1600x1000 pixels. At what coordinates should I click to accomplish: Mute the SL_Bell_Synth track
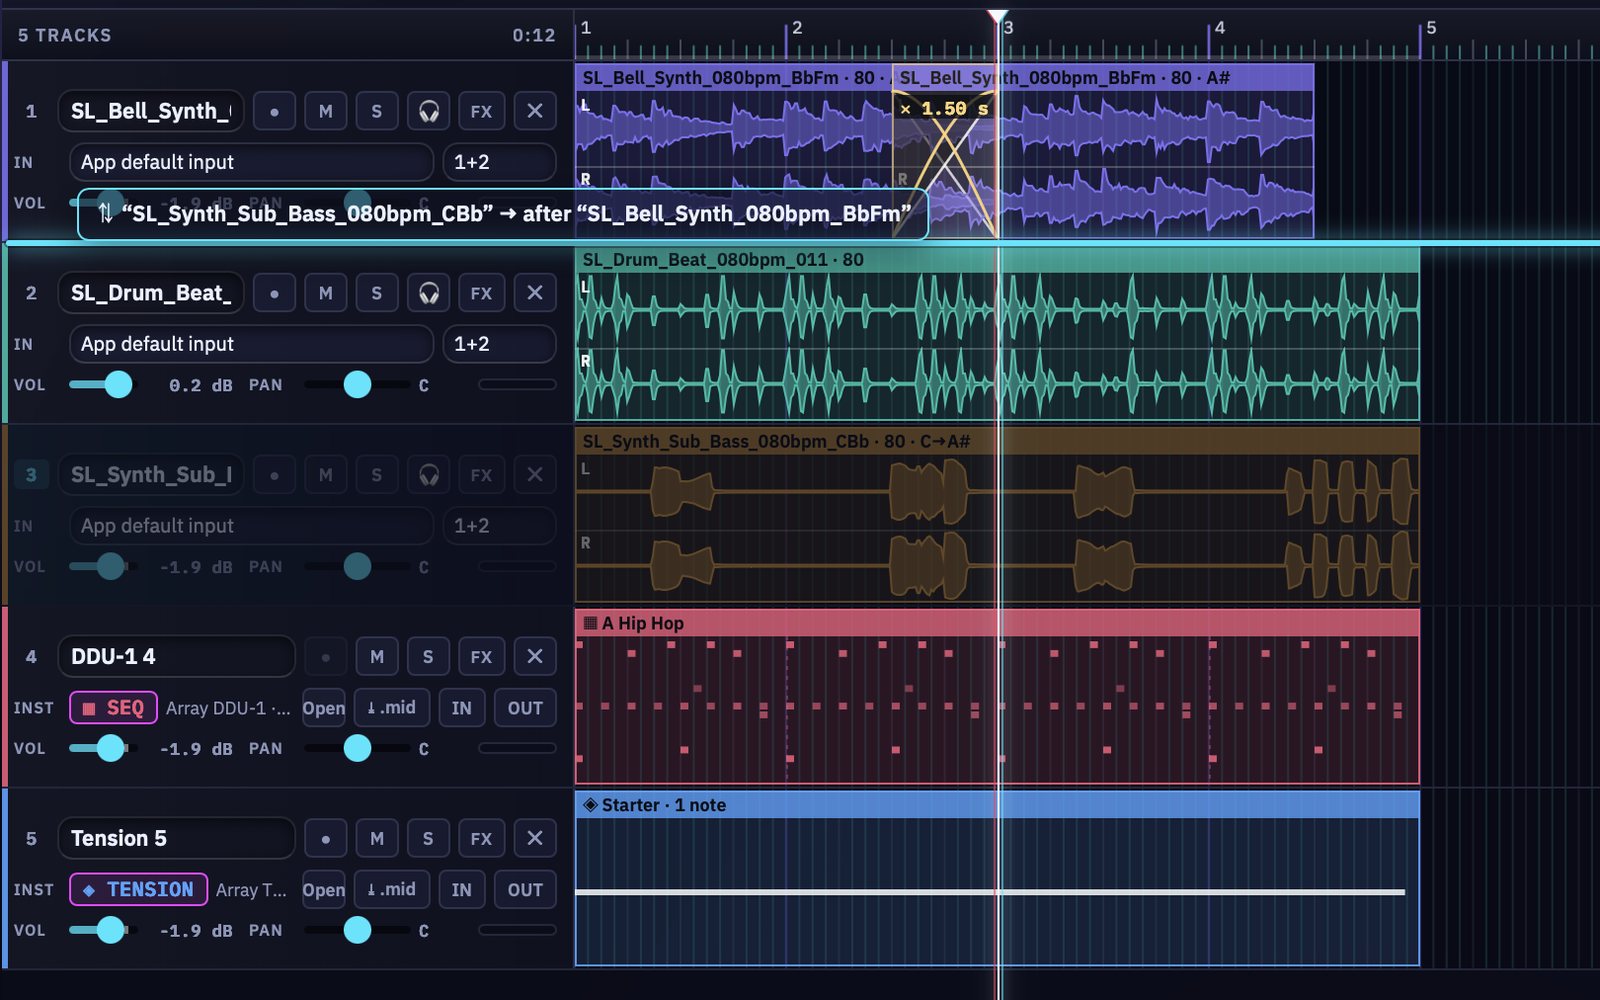coord(325,111)
